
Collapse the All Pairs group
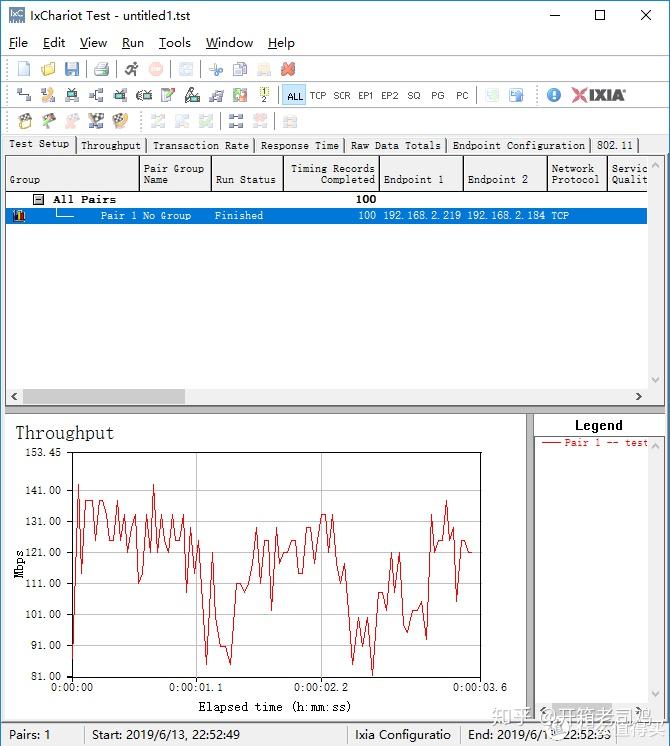coord(39,199)
